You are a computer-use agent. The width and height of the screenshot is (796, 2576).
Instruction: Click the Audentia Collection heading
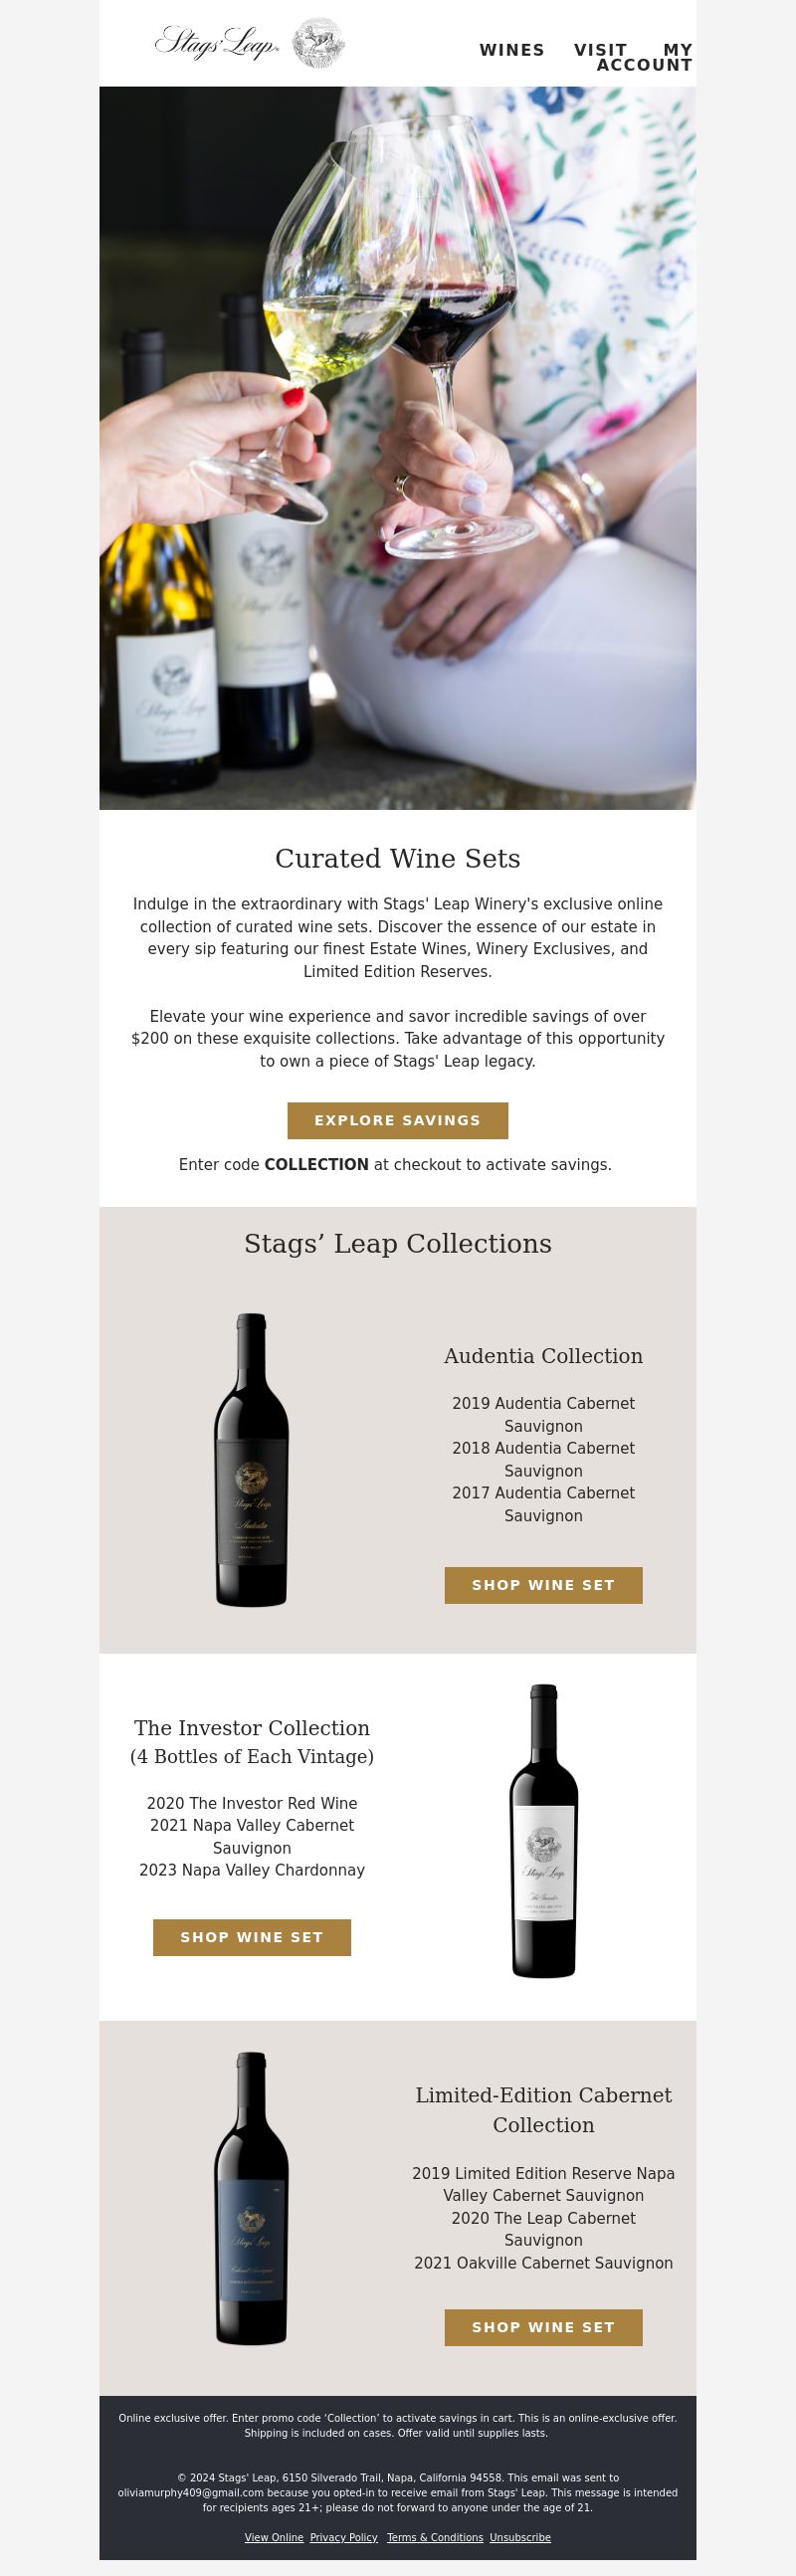tap(544, 1355)
